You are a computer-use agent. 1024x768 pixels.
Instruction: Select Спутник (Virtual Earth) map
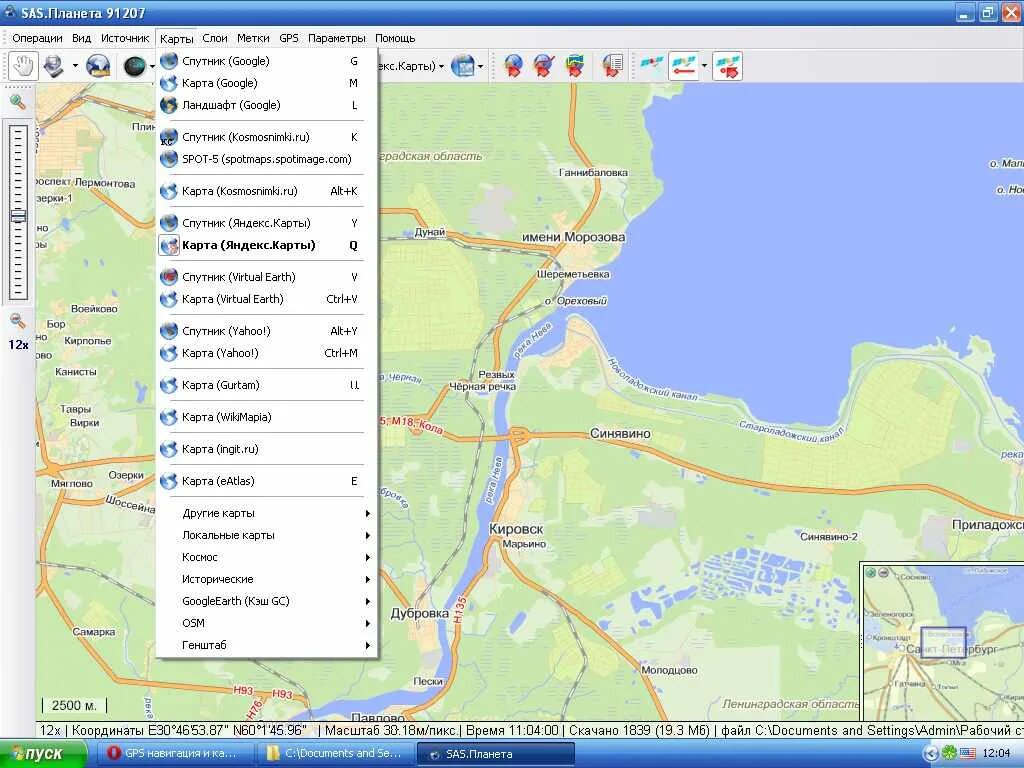[266, 277]
